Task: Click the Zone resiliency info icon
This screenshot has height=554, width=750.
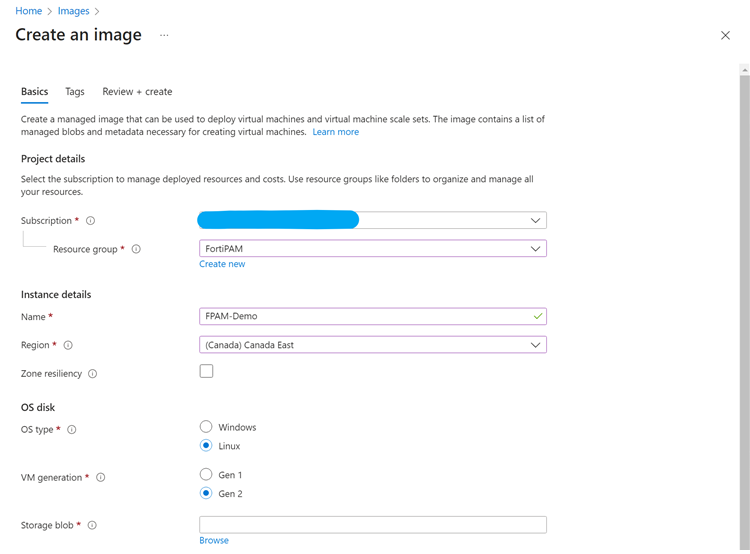Action: point(92,374)
